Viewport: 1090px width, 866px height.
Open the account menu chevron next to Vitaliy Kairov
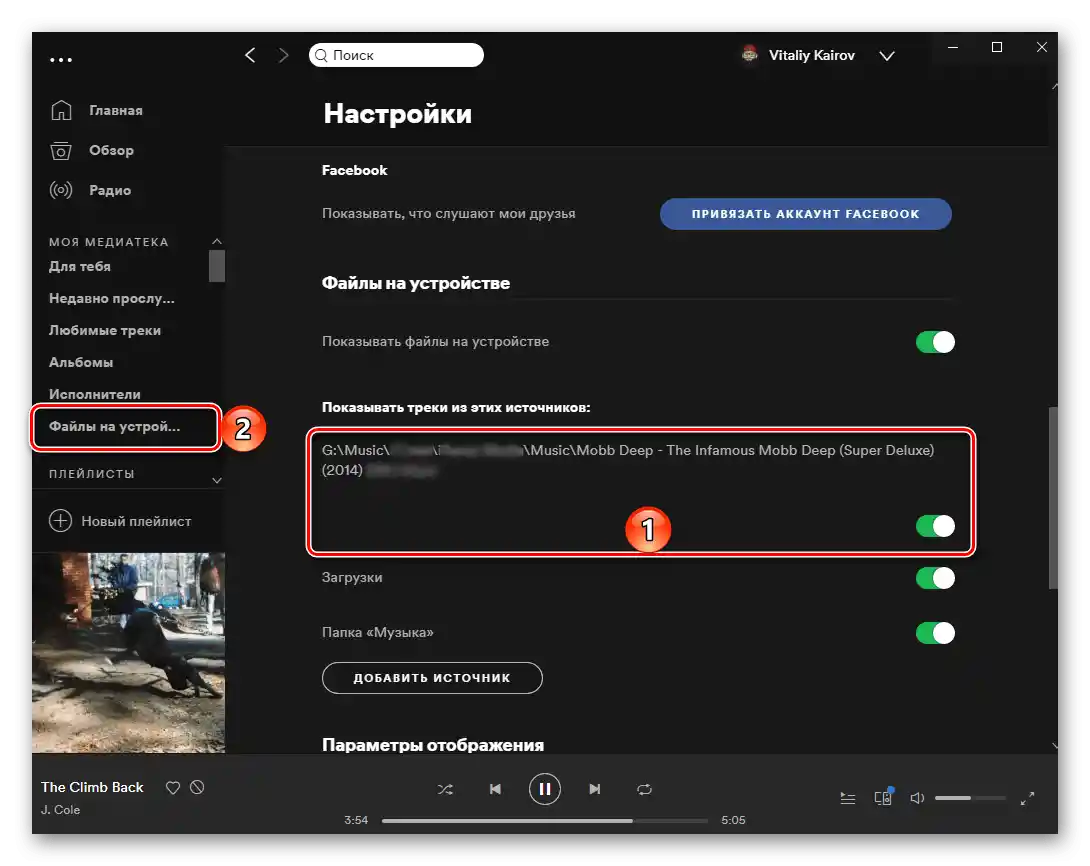point(886,56)
